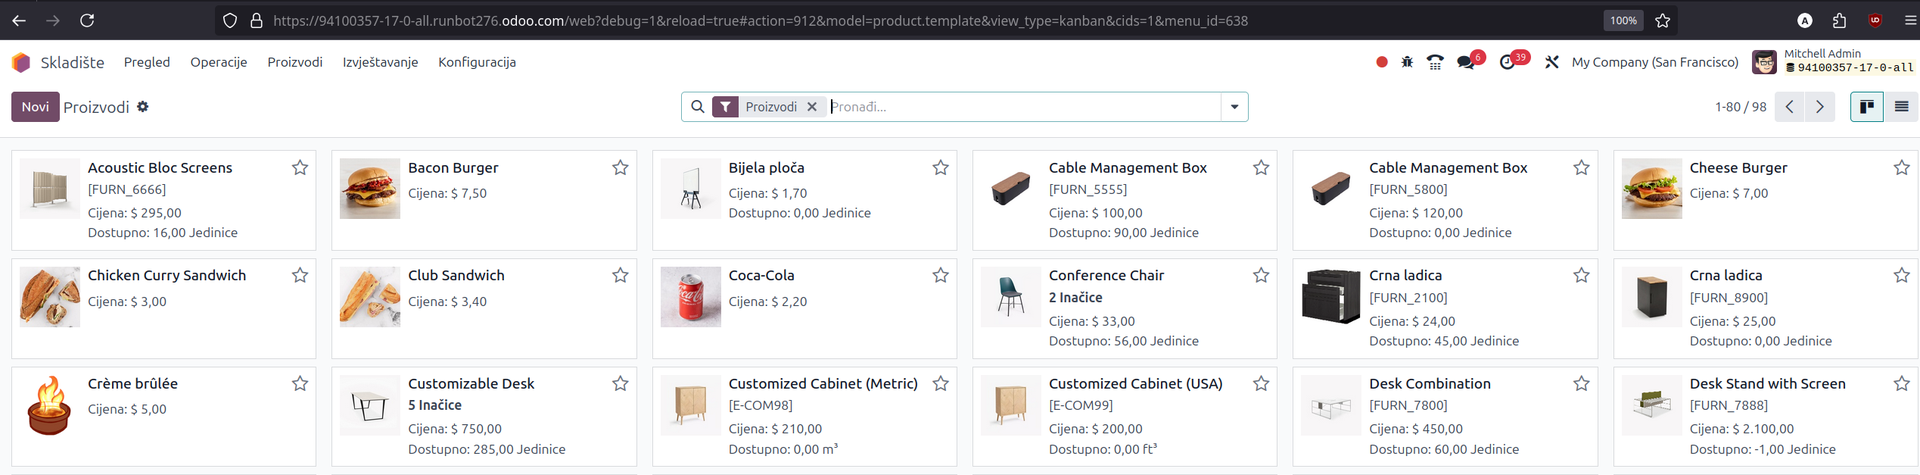Go to next page of products
1920x475 pixels.
[x=1819, y=107]
